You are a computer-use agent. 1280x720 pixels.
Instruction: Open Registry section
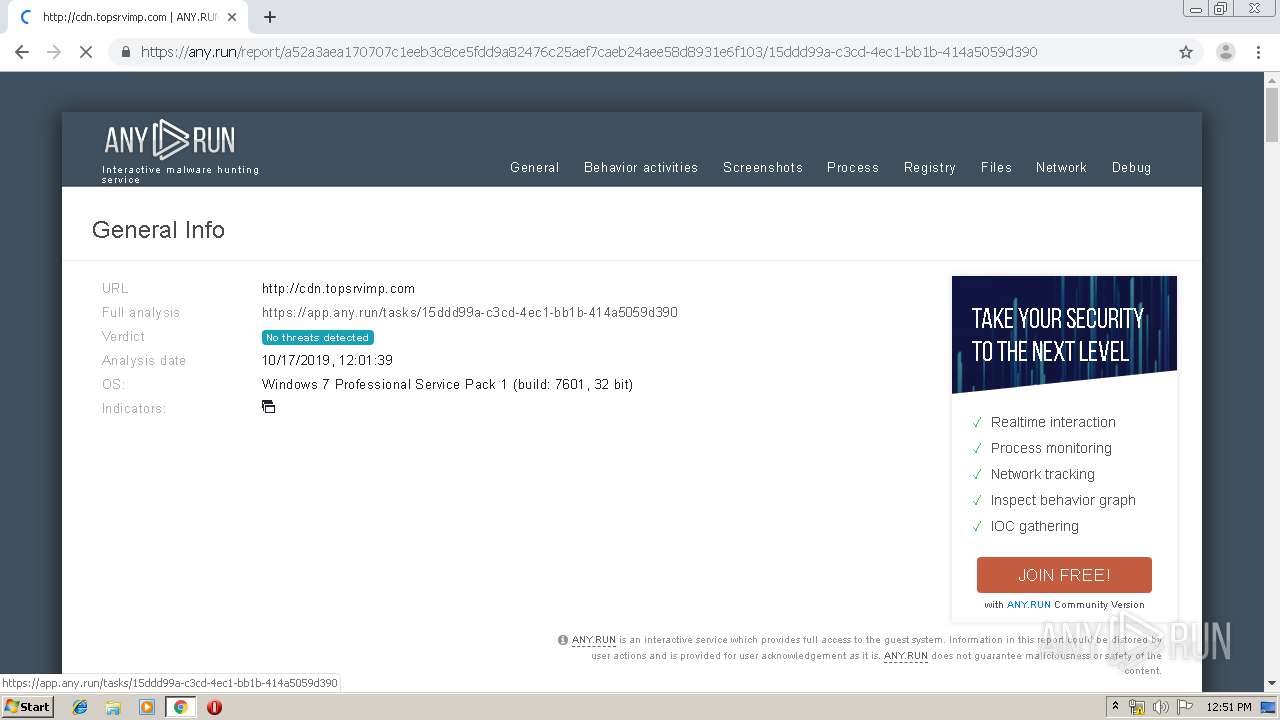click(930, 168)
